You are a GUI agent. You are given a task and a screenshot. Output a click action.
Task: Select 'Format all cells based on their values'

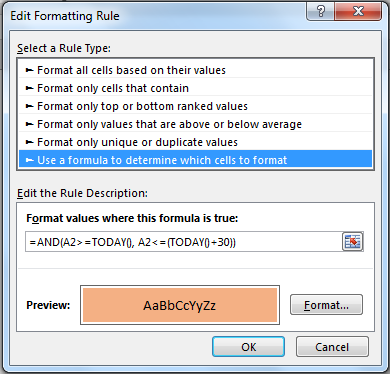(195, 70)
